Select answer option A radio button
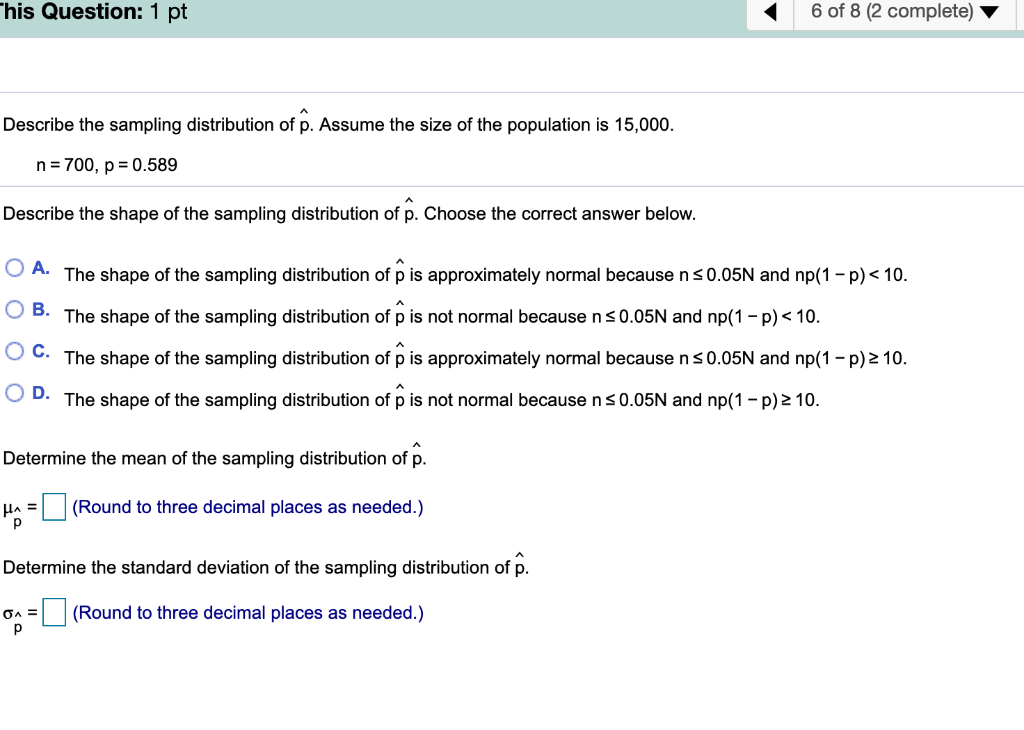Viewport: 1024px width, 730px height. point(14,268)
